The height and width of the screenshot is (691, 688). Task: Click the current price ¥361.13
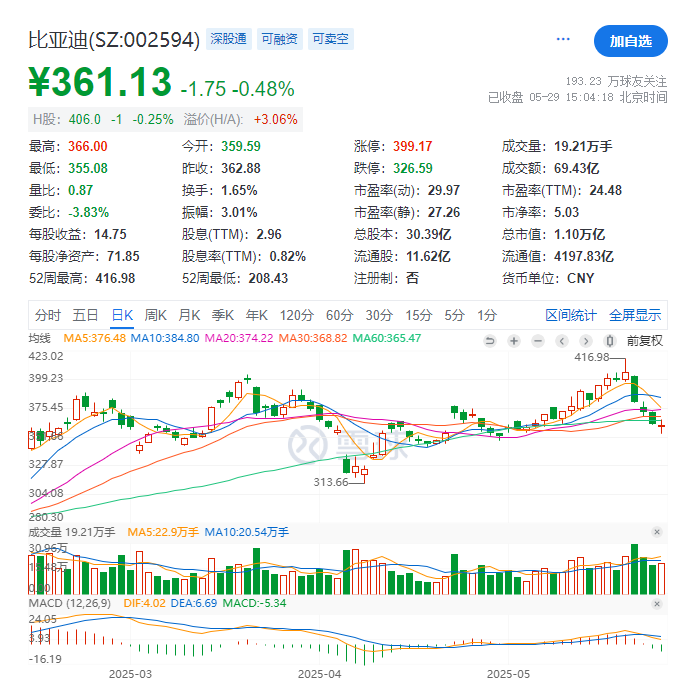(100, 82)
